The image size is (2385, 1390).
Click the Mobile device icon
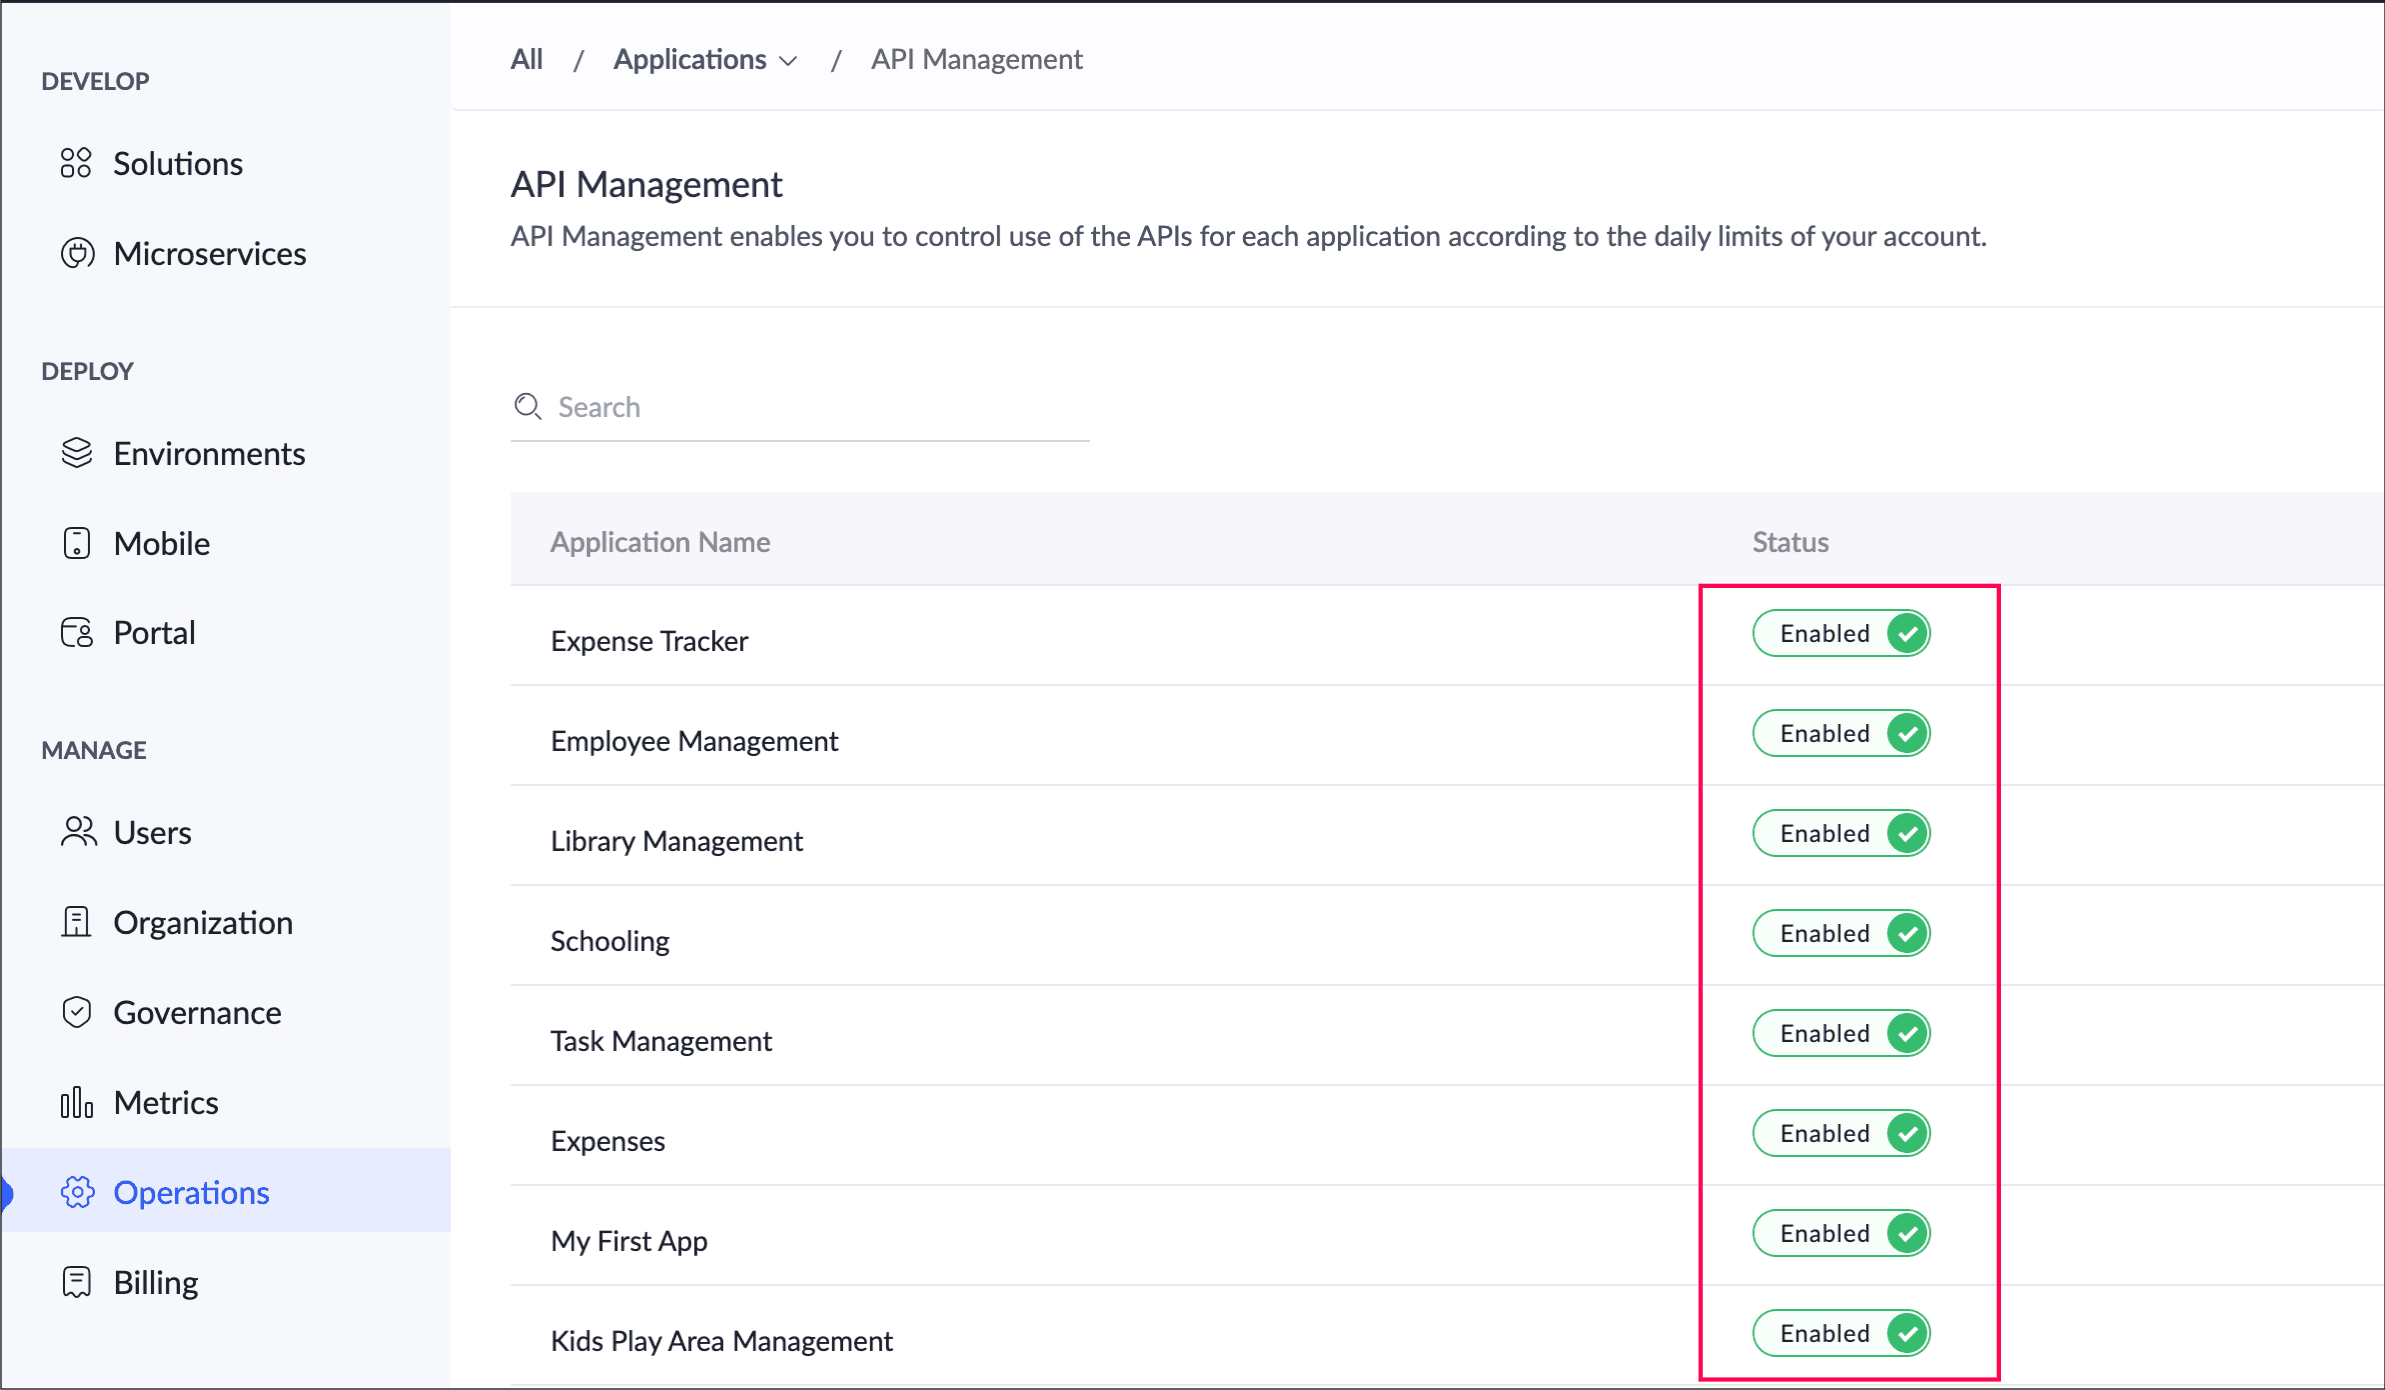[x=77, y=543]
